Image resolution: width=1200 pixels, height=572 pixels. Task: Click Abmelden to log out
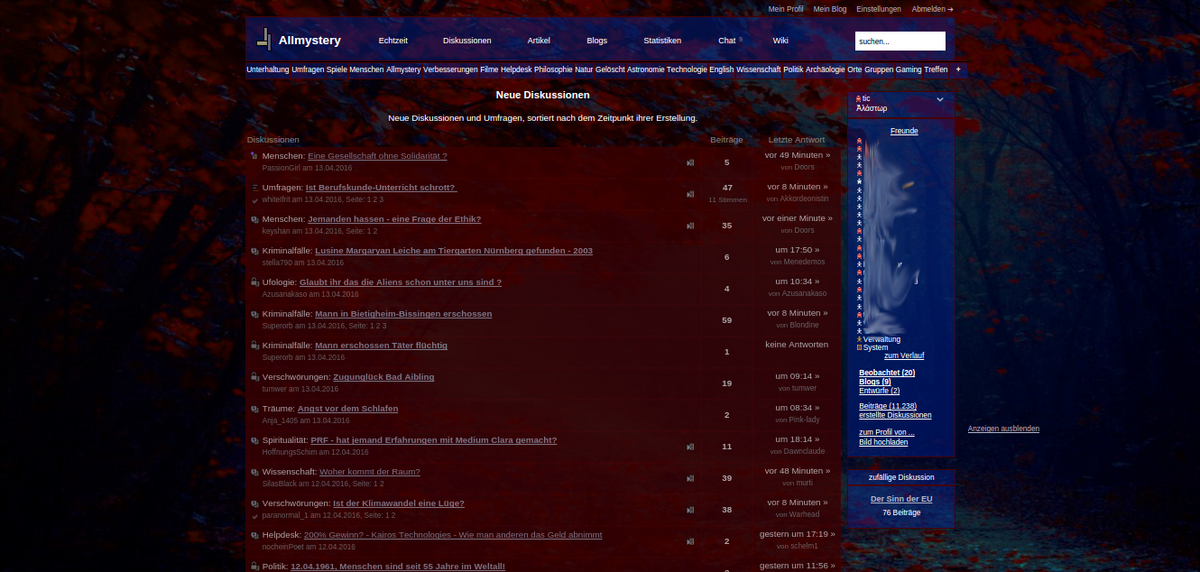[932, 9]
